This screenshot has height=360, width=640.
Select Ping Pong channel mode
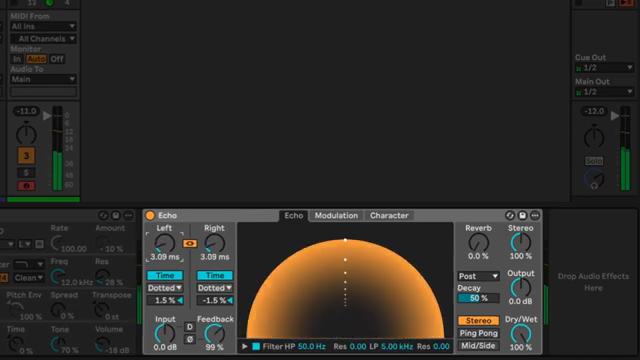pos(478,333)
